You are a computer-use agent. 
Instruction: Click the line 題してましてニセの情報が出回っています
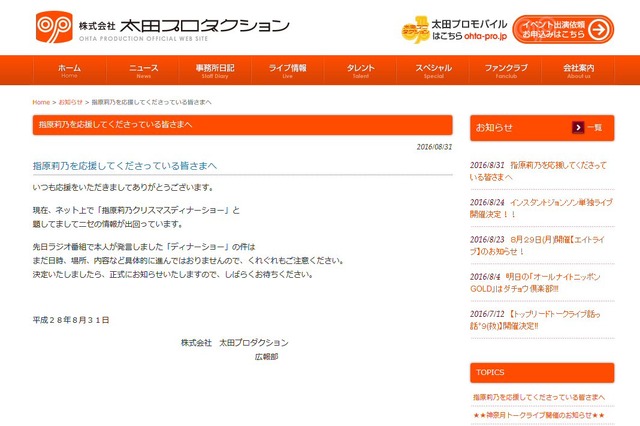108,224
